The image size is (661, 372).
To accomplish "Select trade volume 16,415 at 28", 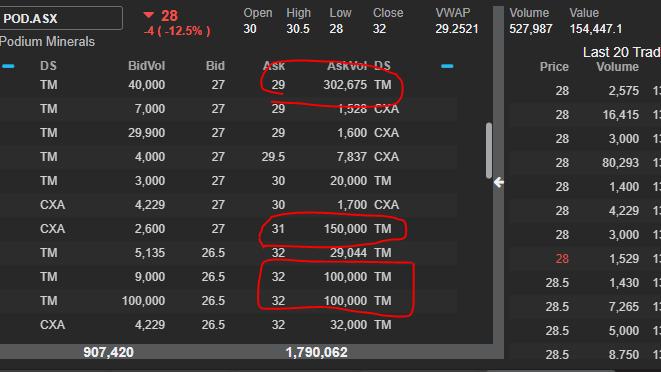I will point(621,115).
